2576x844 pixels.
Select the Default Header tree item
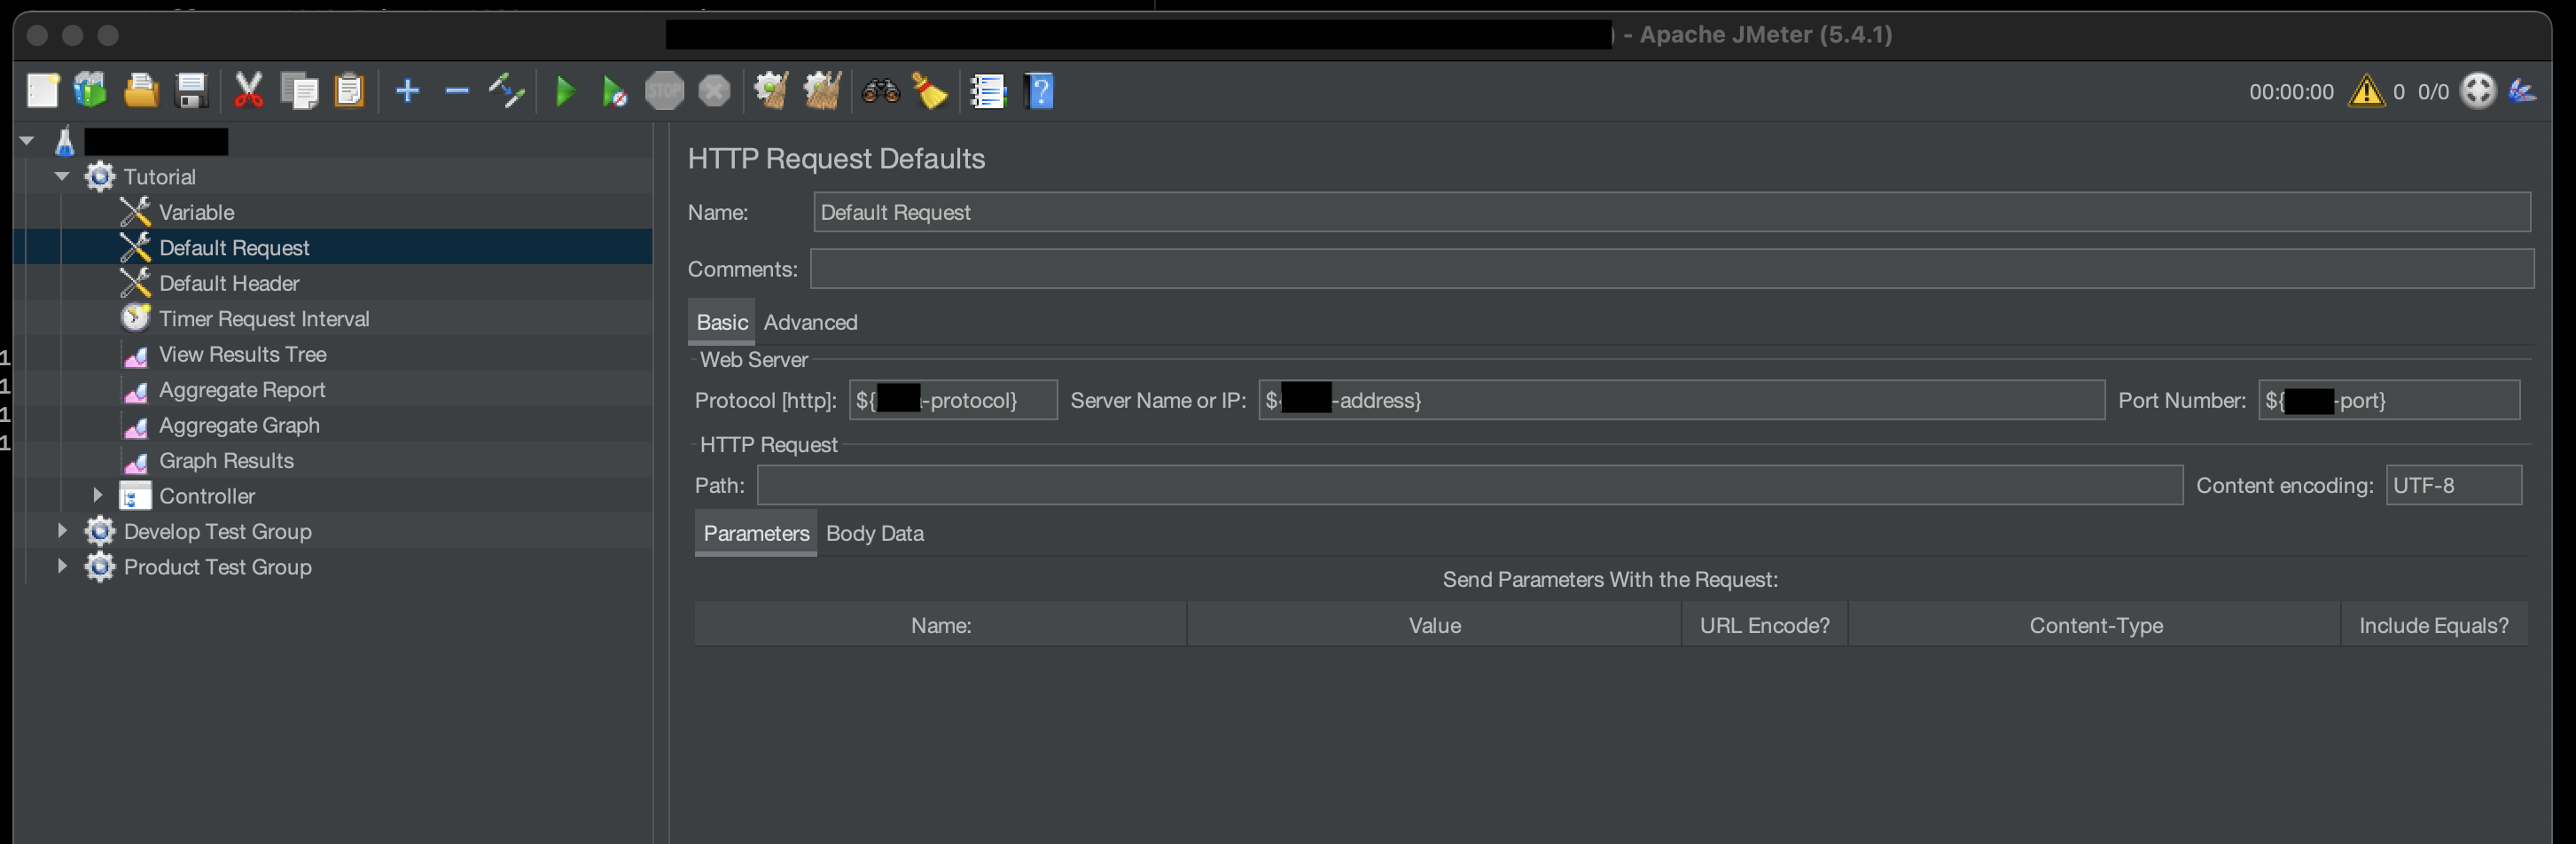tap(229, 283)
